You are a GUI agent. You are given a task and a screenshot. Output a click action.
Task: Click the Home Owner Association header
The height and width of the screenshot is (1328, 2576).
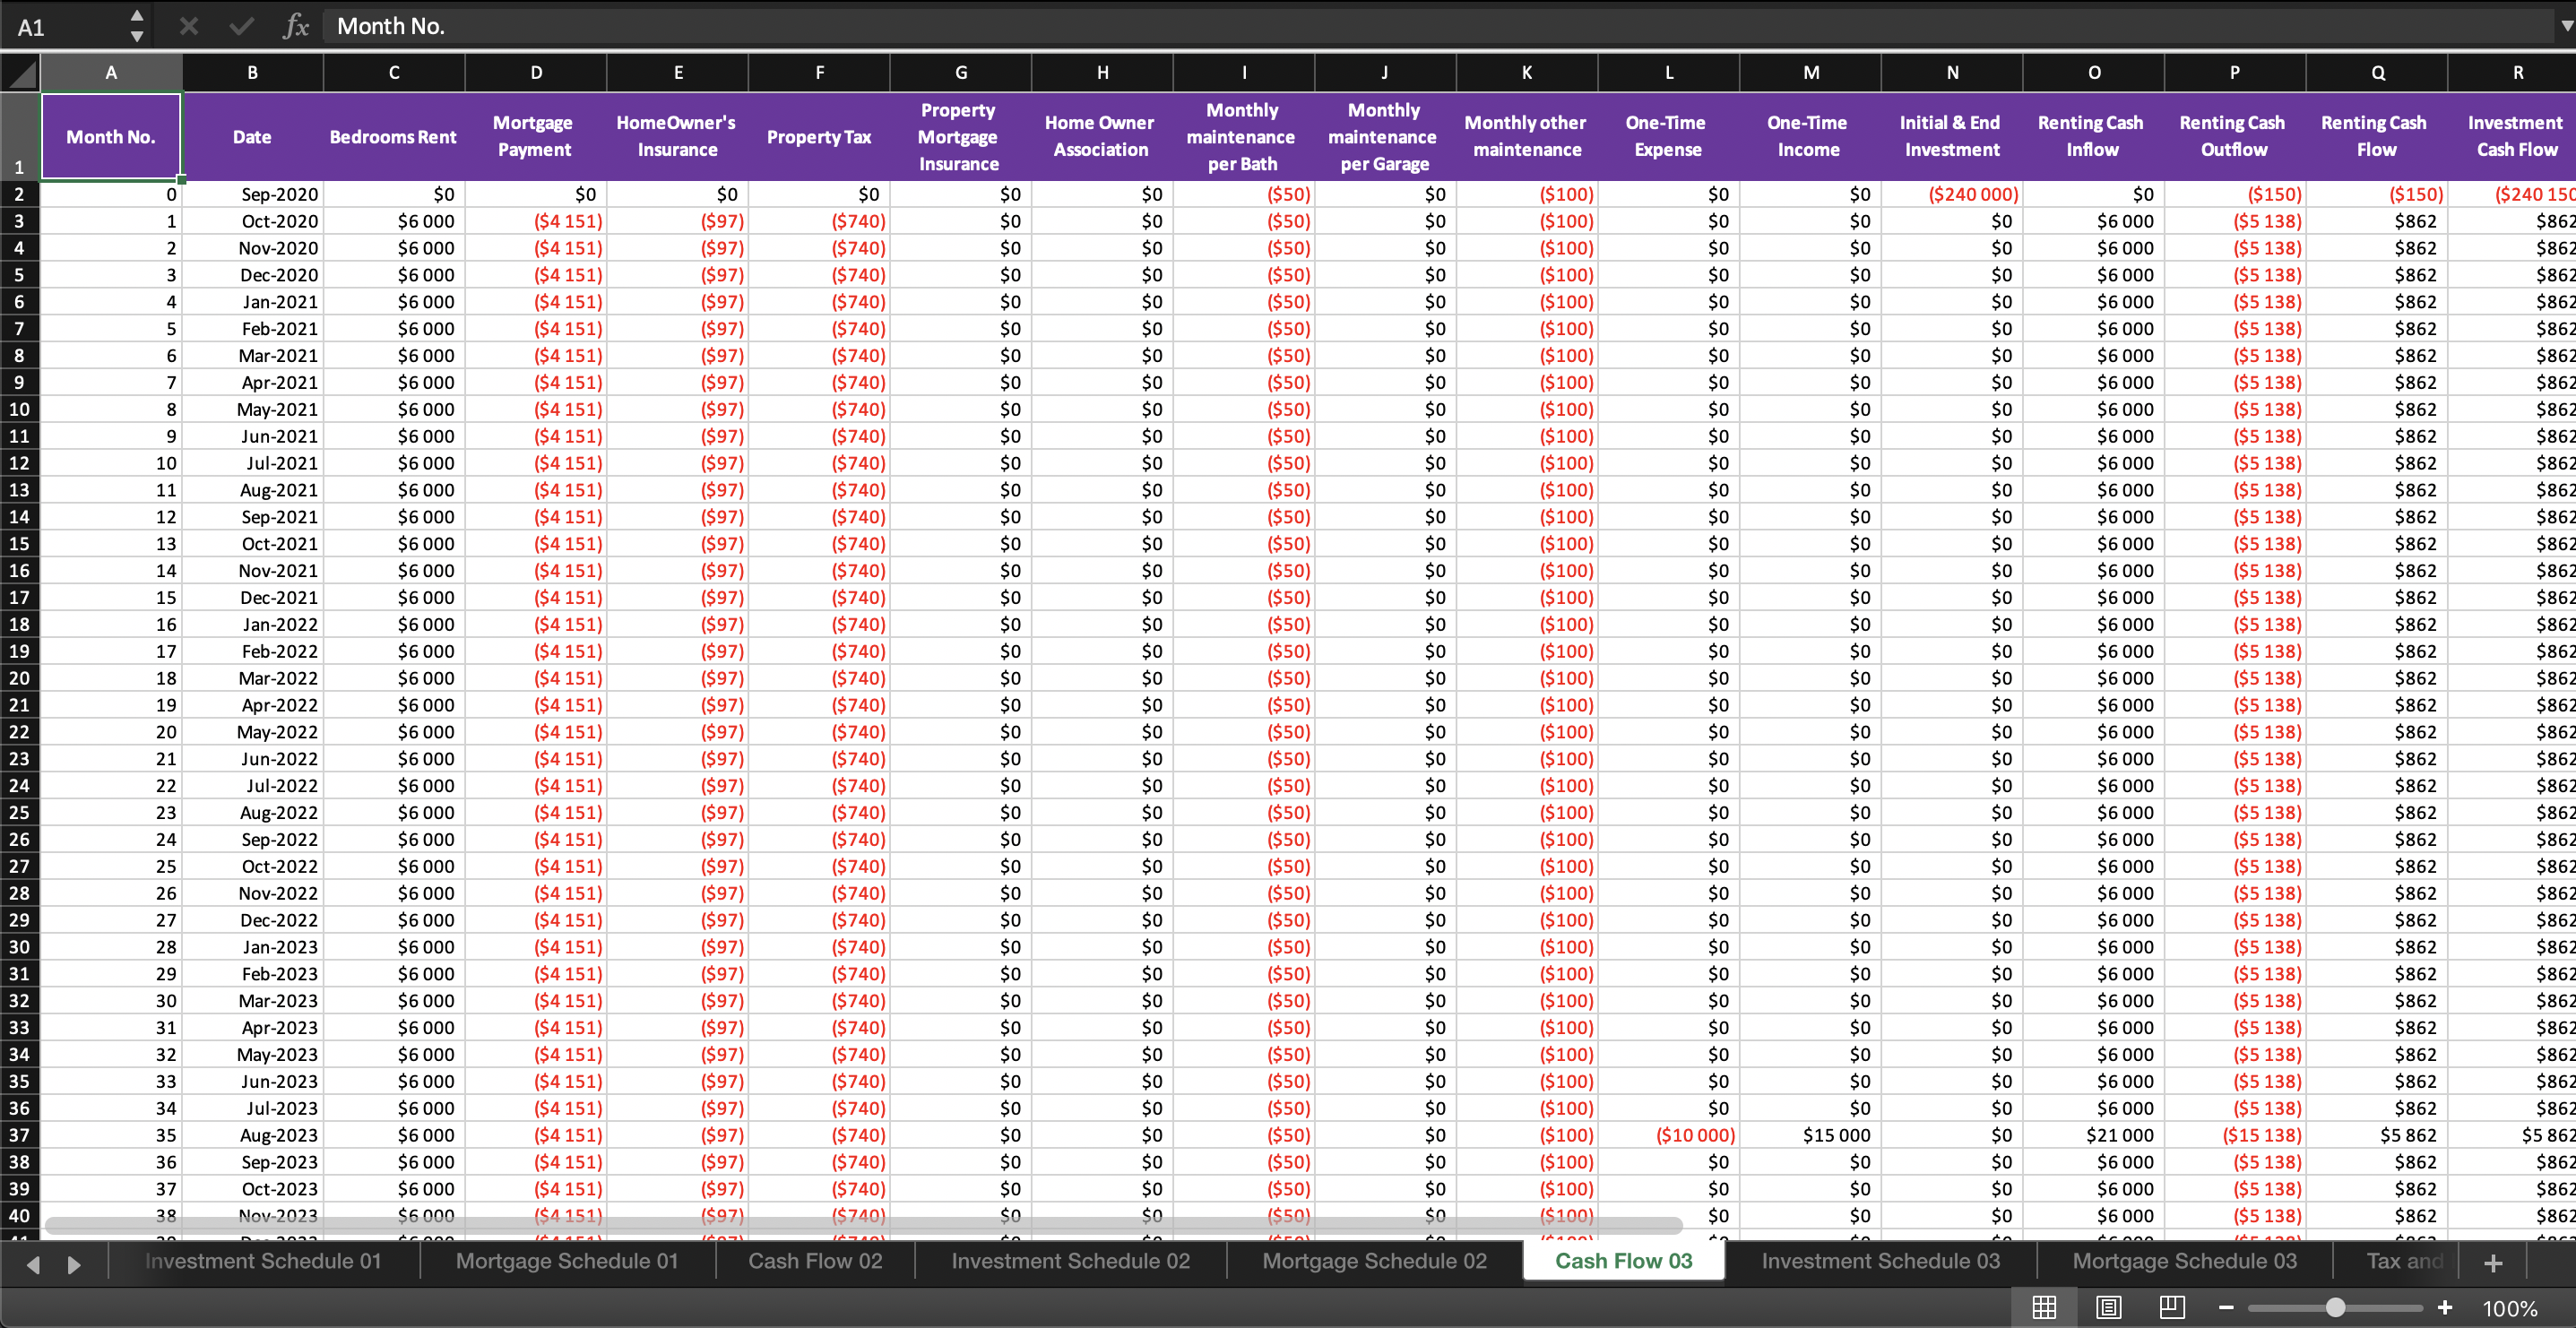coord(1102,137)
